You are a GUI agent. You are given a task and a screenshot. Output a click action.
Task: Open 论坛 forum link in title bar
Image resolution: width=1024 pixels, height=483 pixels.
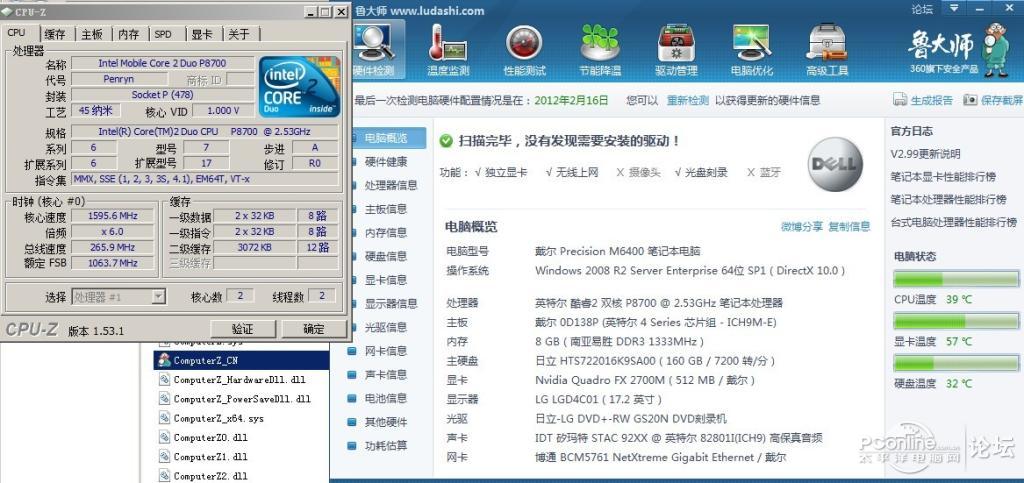[922, 9]
